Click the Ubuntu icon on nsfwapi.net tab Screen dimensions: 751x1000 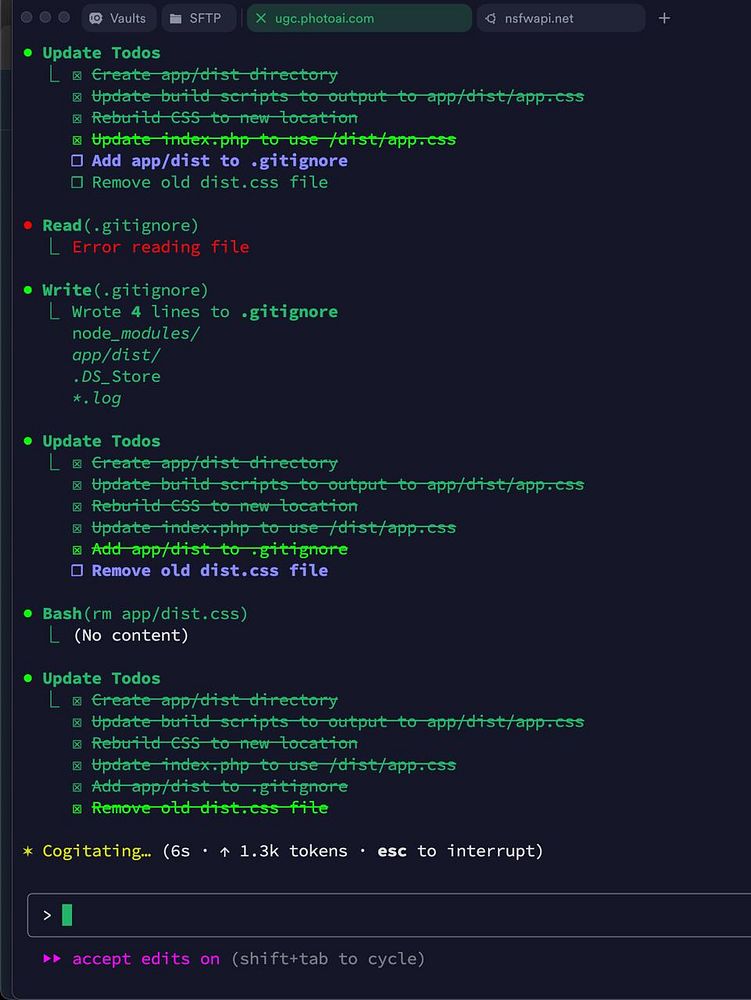pos(490,18)
